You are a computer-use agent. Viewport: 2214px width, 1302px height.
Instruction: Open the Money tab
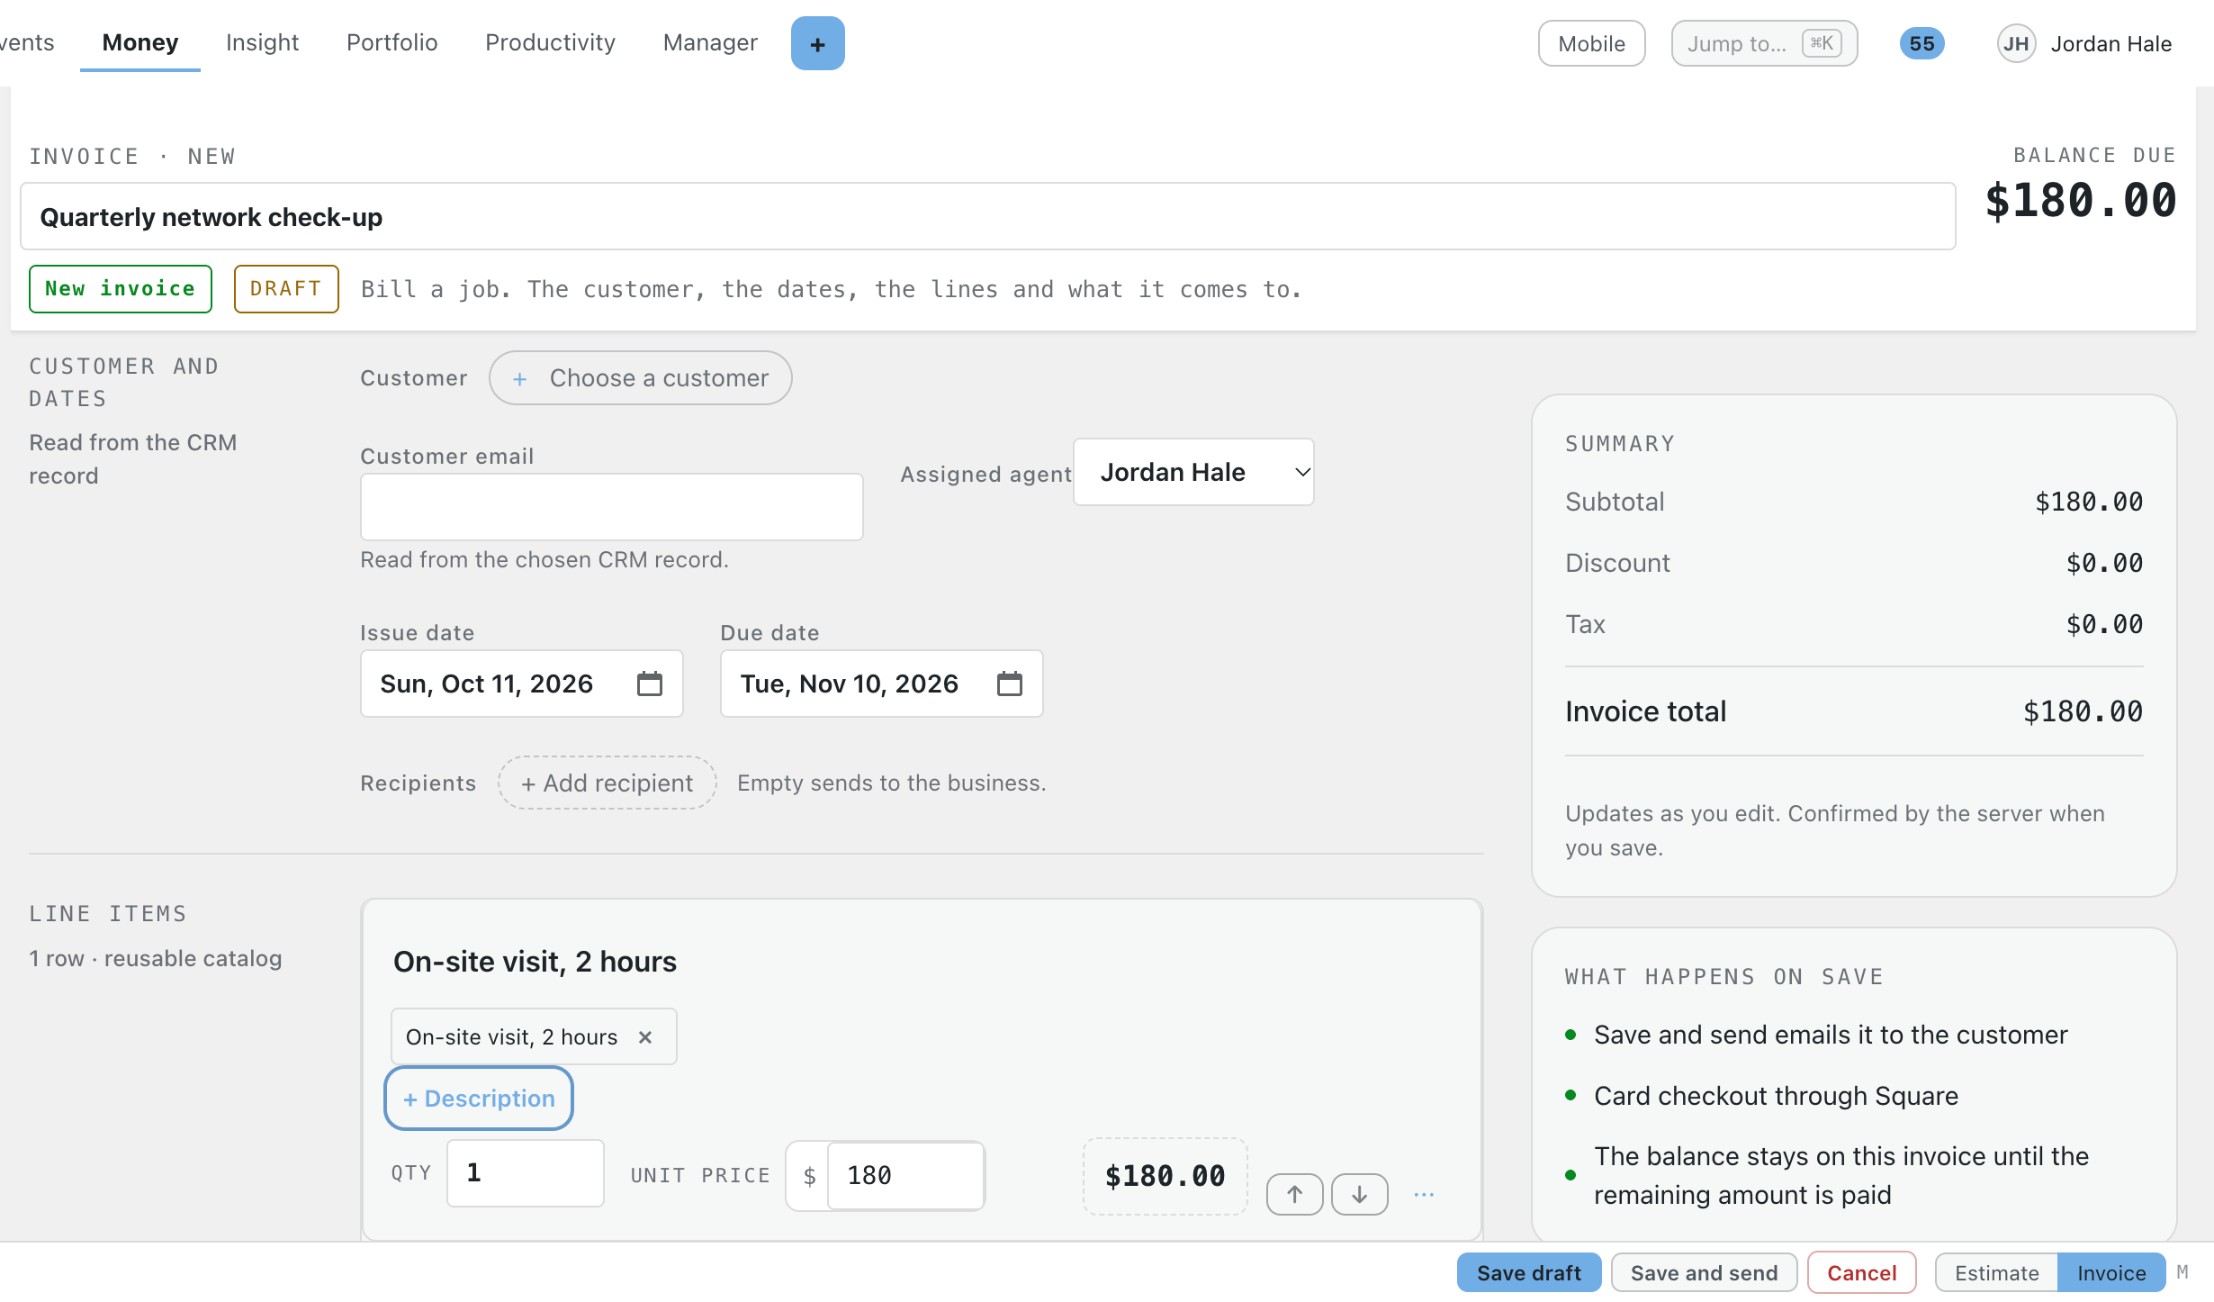140,43
